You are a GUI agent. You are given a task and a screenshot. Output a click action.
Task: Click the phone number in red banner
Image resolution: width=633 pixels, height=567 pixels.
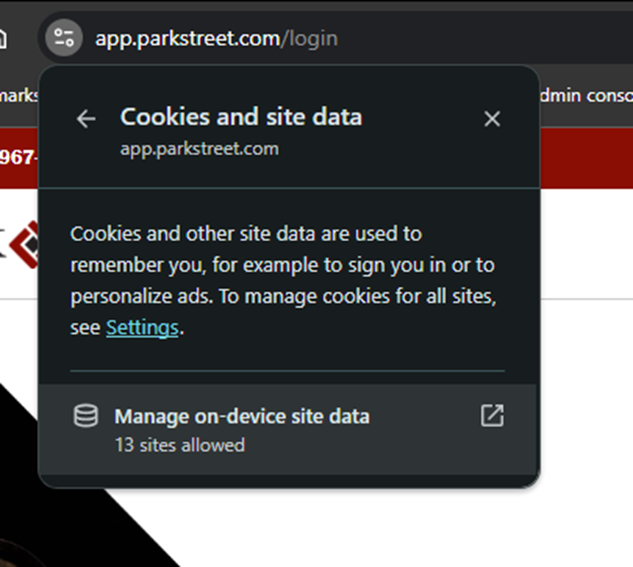point(19,157)
